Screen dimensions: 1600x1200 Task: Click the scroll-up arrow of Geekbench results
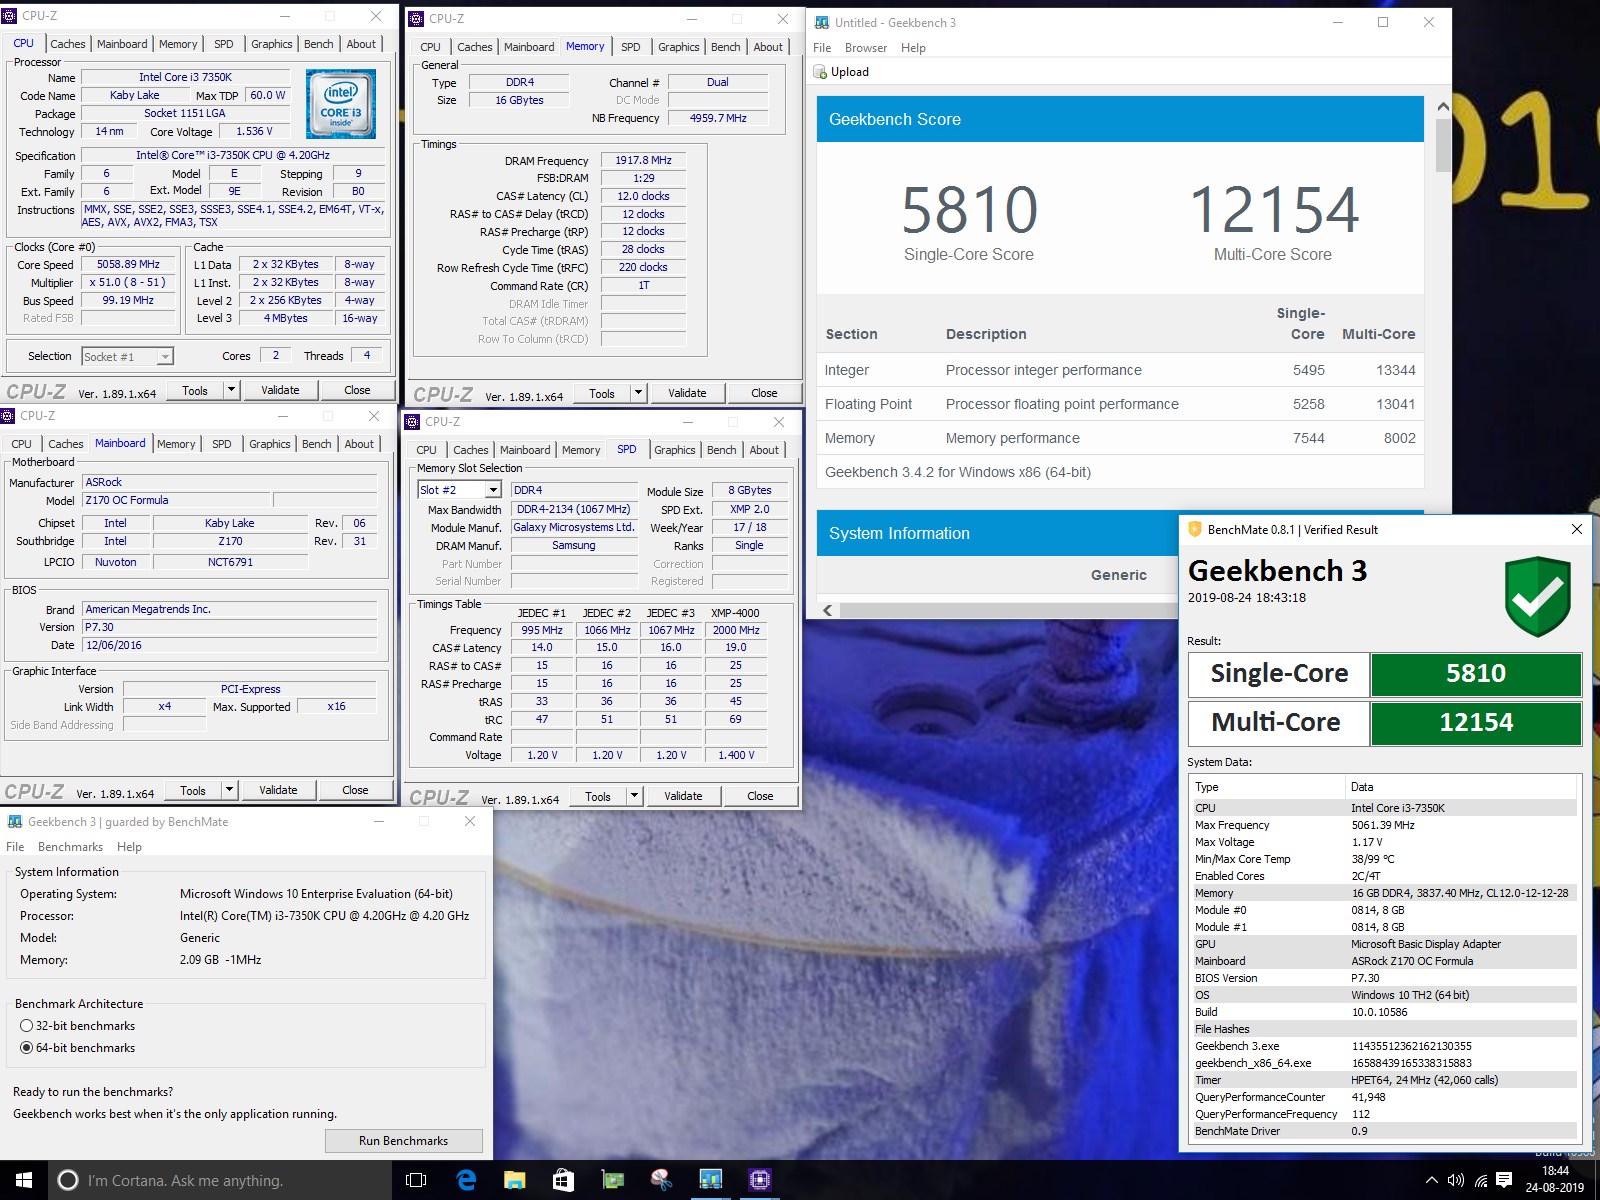pyautogui.click(x=1442, y=106)
